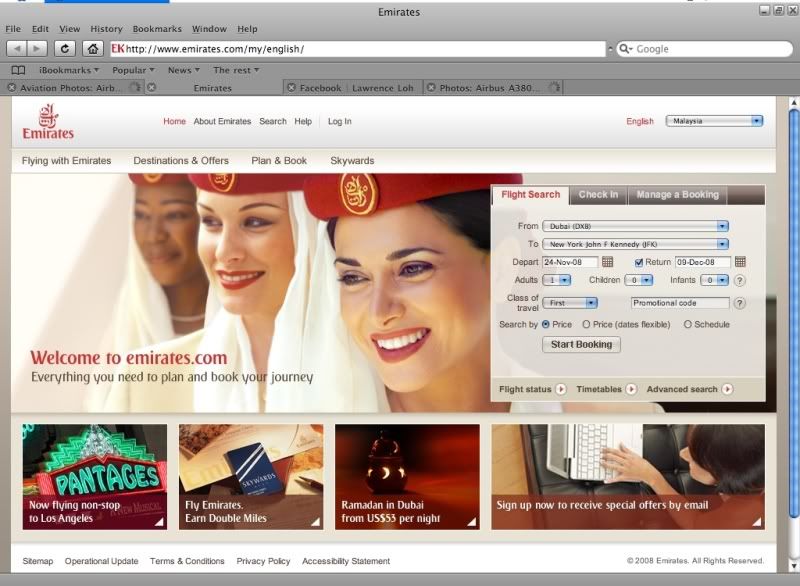Open the Malaysia country dropdown
Image resolution: width=800 pixels, height=586 pixels.
(714, 121)
